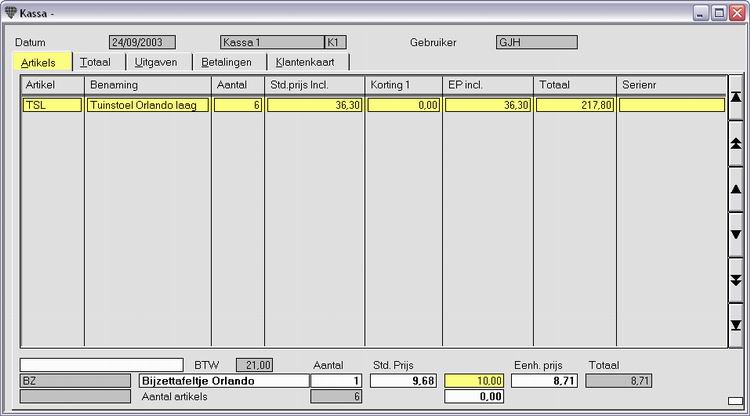This screenshot has height=416, width=750.
Task: Open the Uitgaven tab
Action: pyautogui.click(x=159, y=62)
